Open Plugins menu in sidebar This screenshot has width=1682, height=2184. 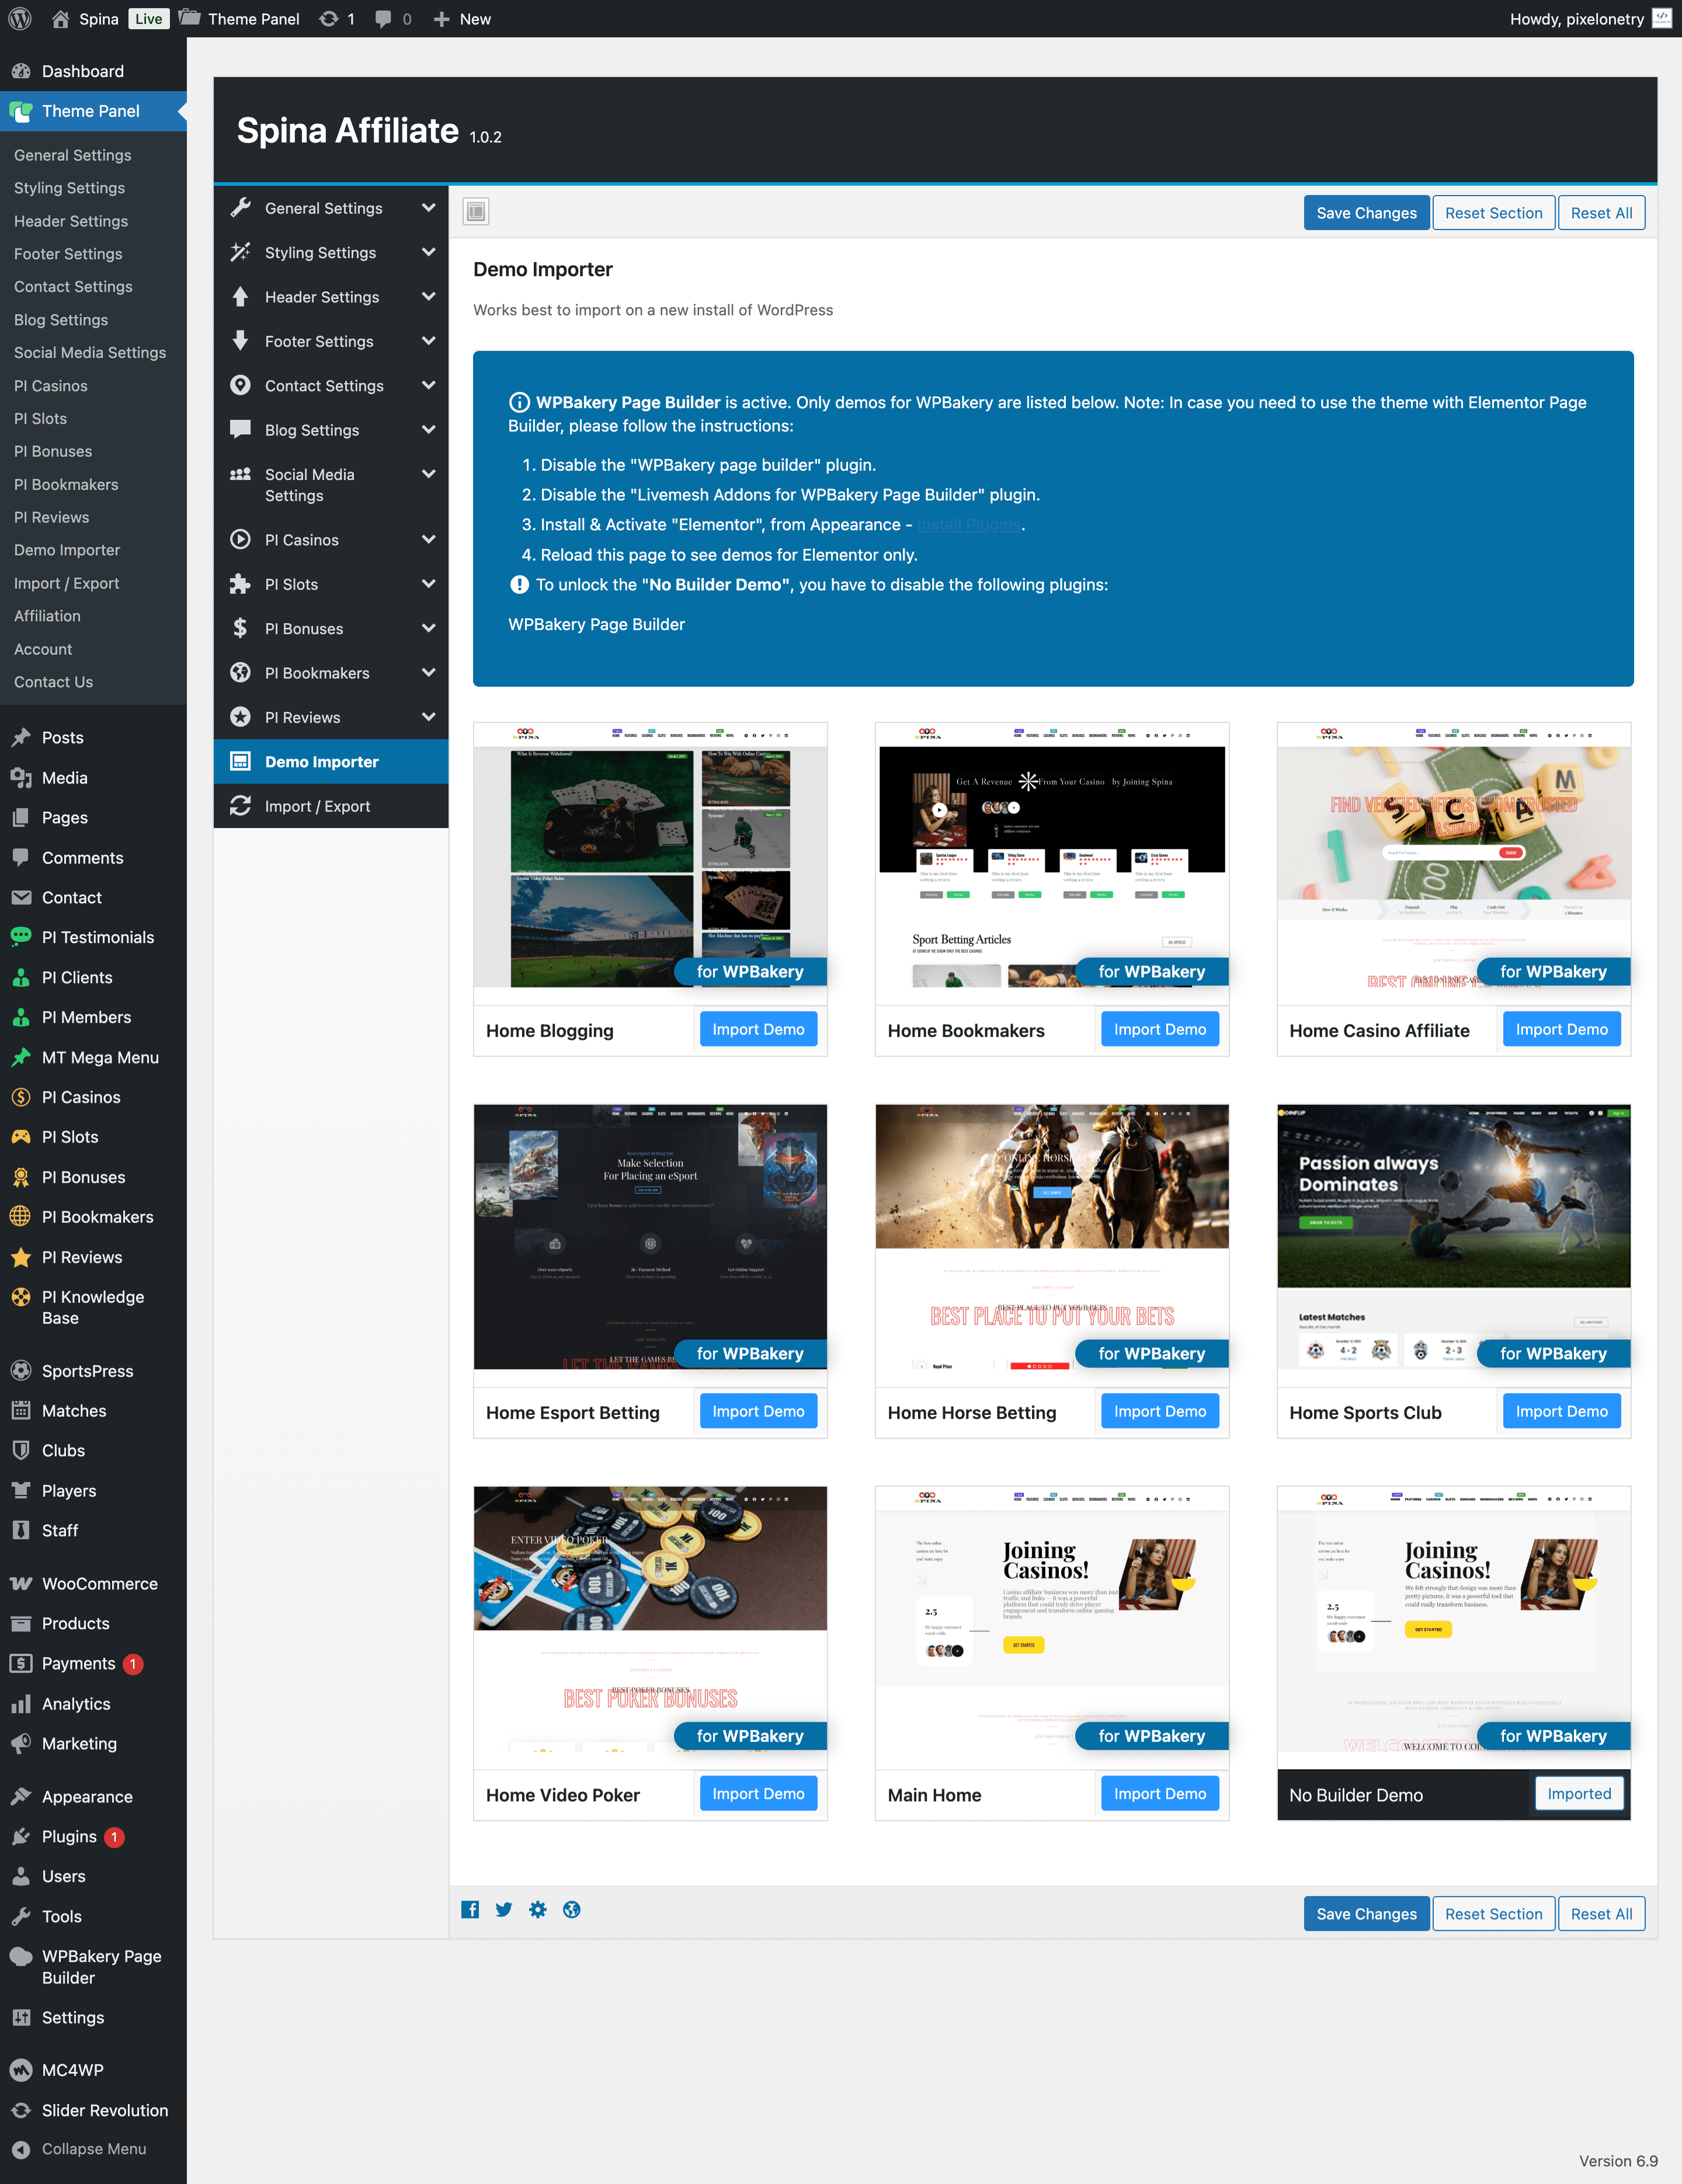pos(69,1836)
